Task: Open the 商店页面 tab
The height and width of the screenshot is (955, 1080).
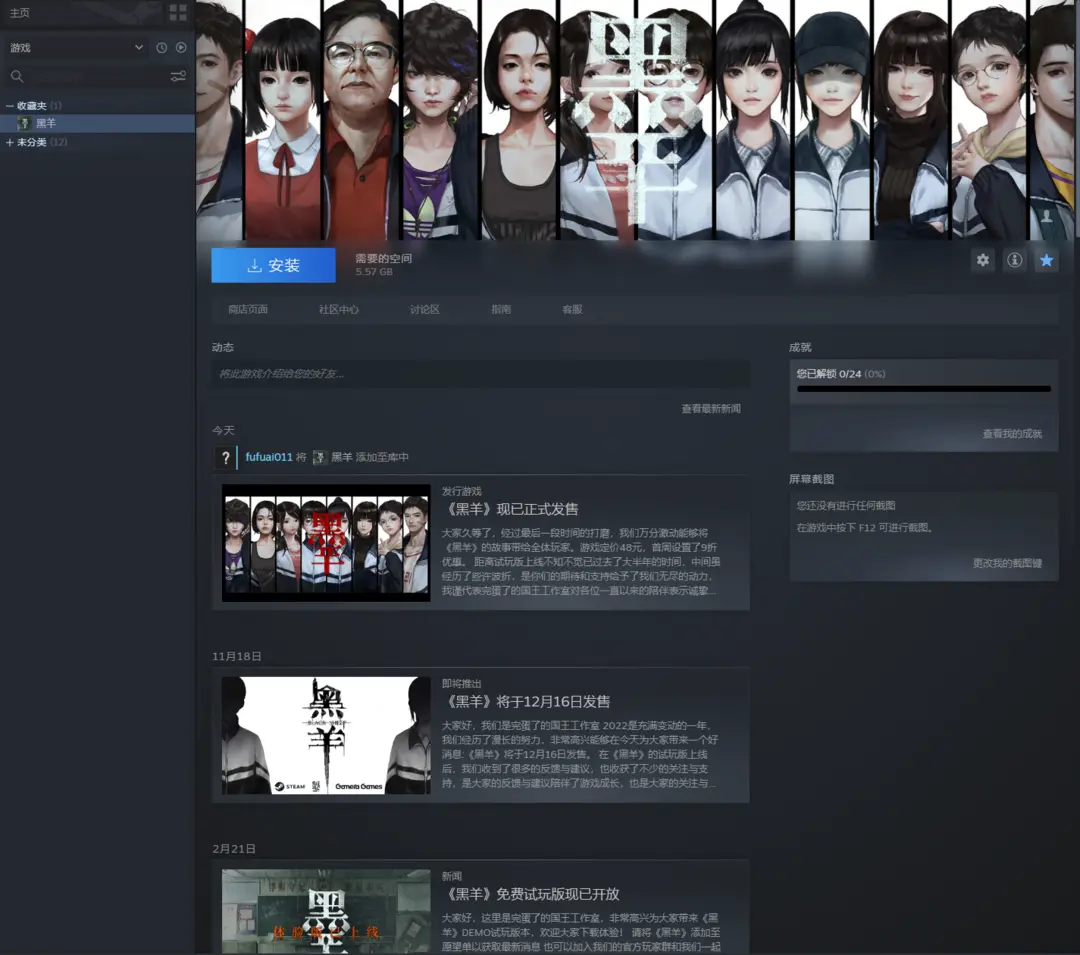Action: click(248, 309)
